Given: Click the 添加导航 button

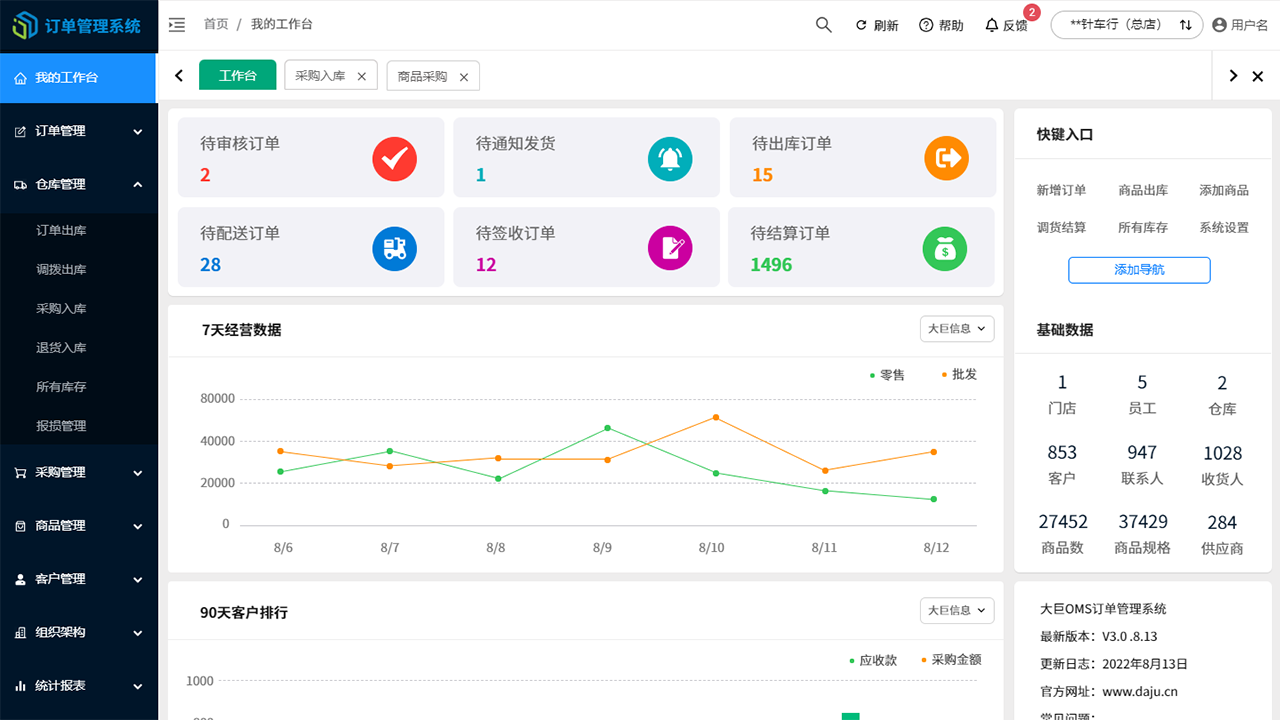Looking at the screenshot, I should [x=1139, y=270].
